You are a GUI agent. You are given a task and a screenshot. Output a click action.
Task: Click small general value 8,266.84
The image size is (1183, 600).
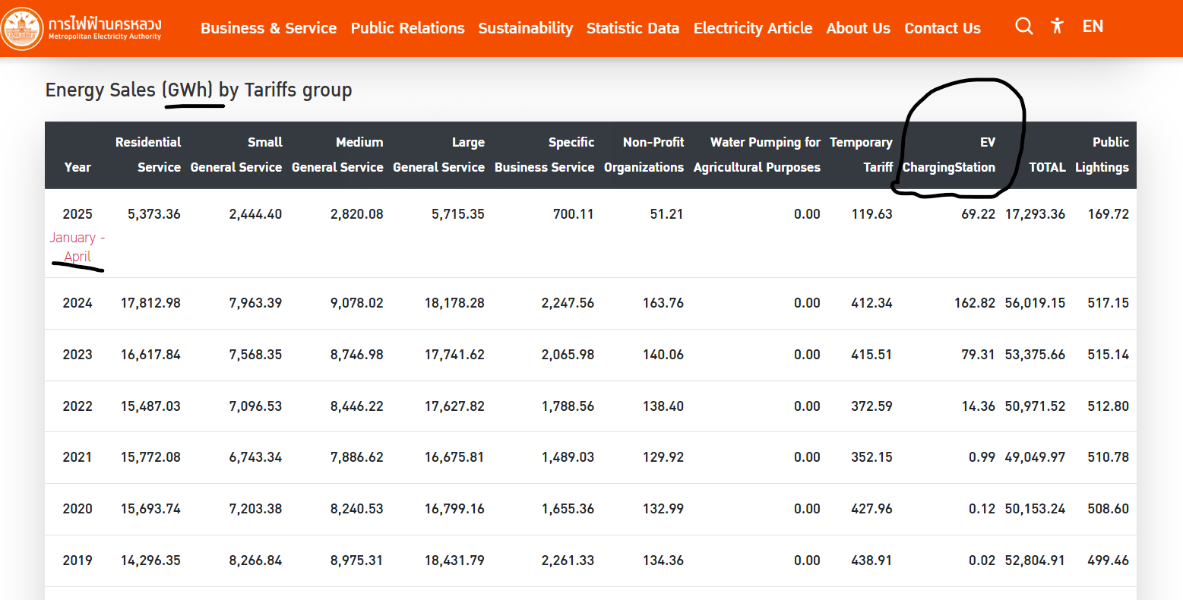pyautogui.click(x=256, y=560)
